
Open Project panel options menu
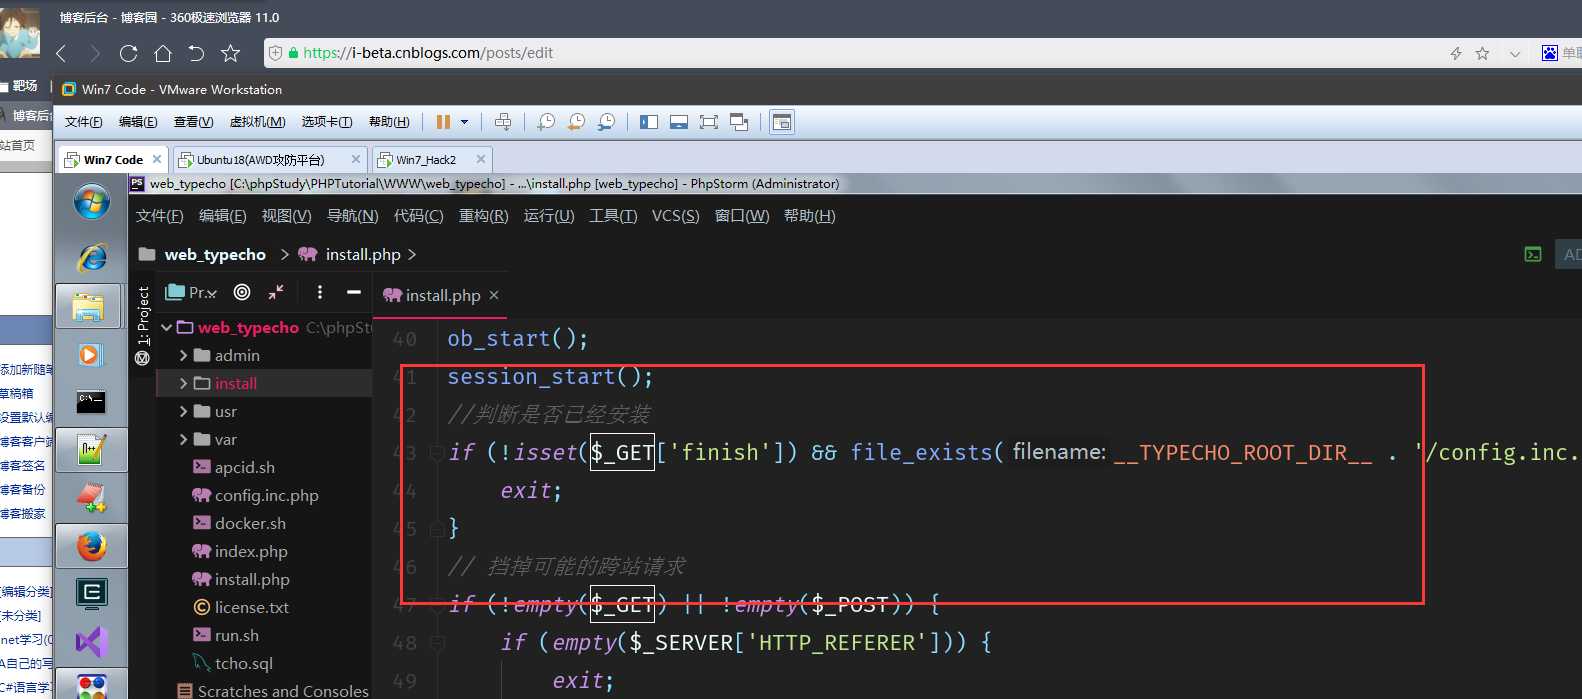[x=320, y=292]
